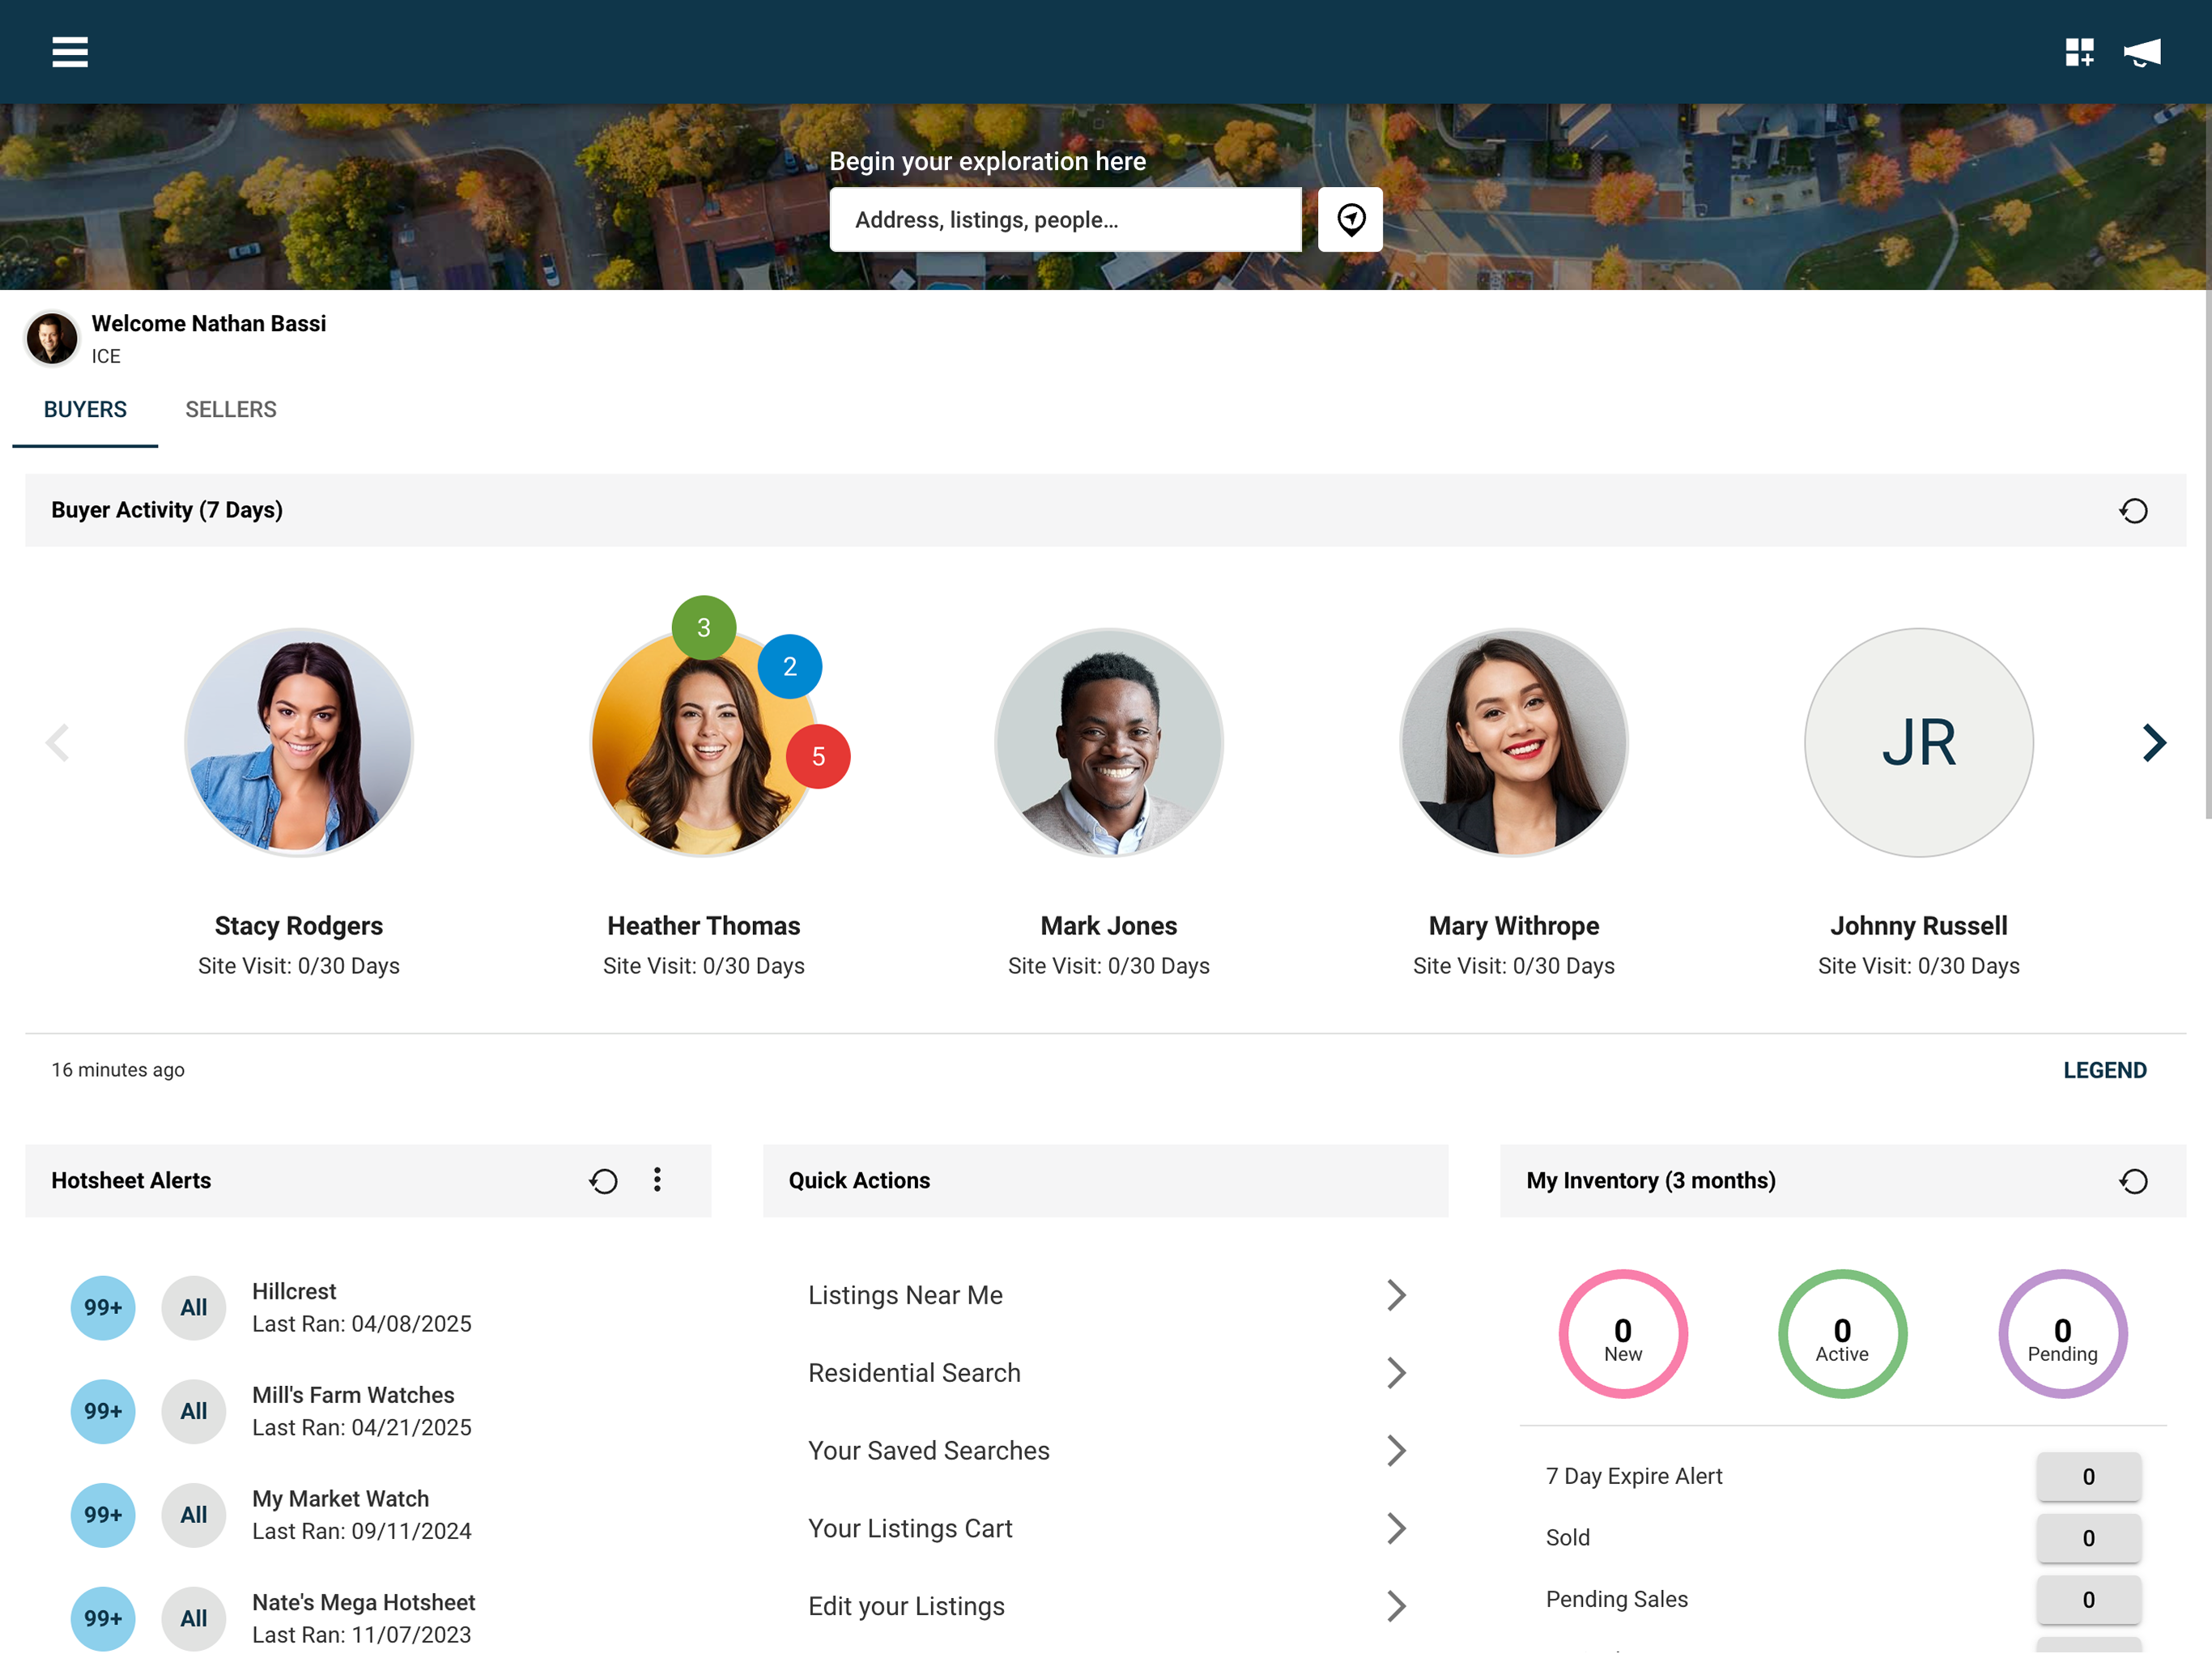Screen dimensions: 2212x1658
Task: Click the Heather Thomas name label
Action: (704, 927)
